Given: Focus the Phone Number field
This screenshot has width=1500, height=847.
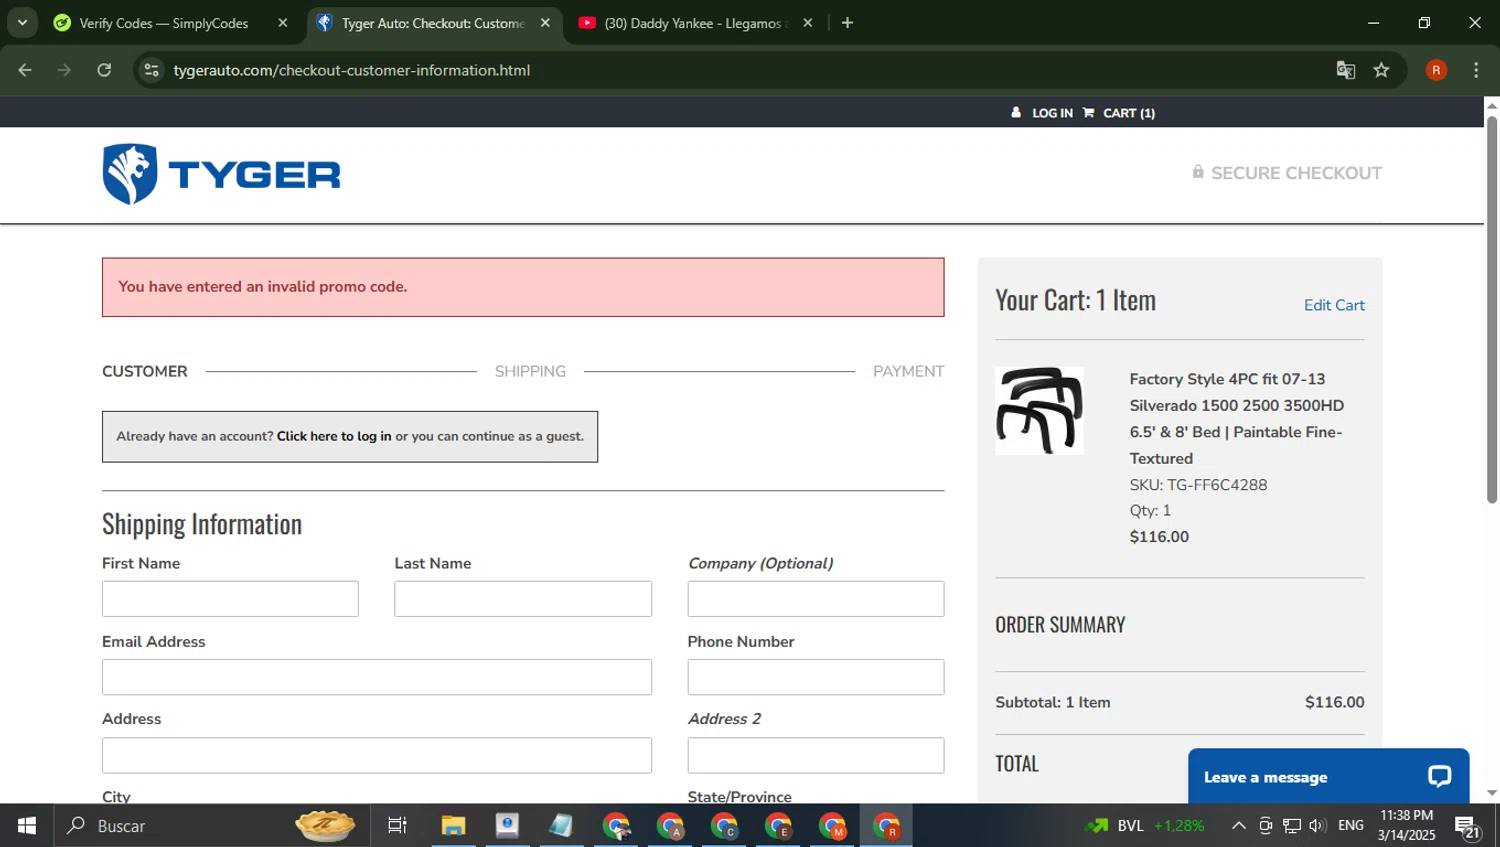Looking at the screenshot, I should tap(816, 677).
